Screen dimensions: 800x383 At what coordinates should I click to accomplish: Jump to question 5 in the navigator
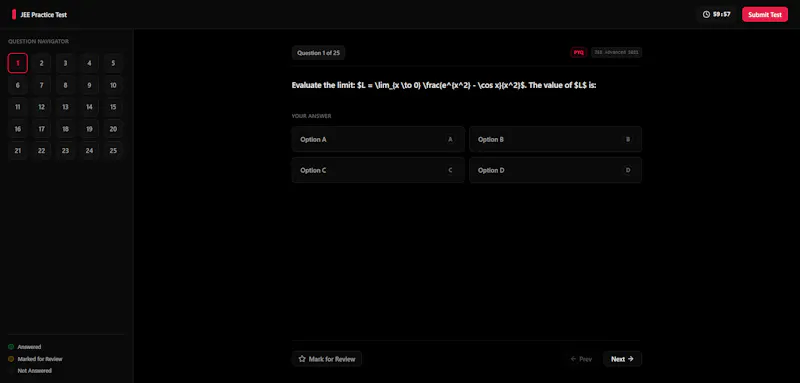pos(113,63)
